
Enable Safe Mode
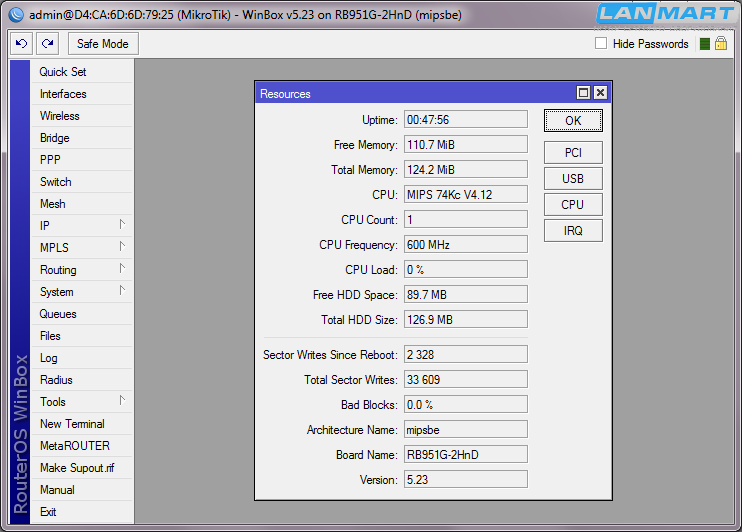click(103, 44)
